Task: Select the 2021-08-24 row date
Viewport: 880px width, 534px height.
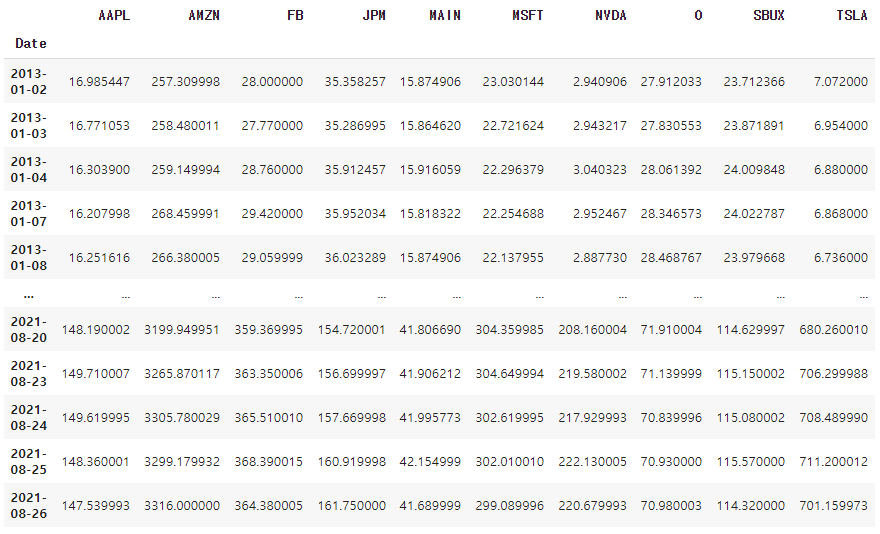Action: coord(29,417)
